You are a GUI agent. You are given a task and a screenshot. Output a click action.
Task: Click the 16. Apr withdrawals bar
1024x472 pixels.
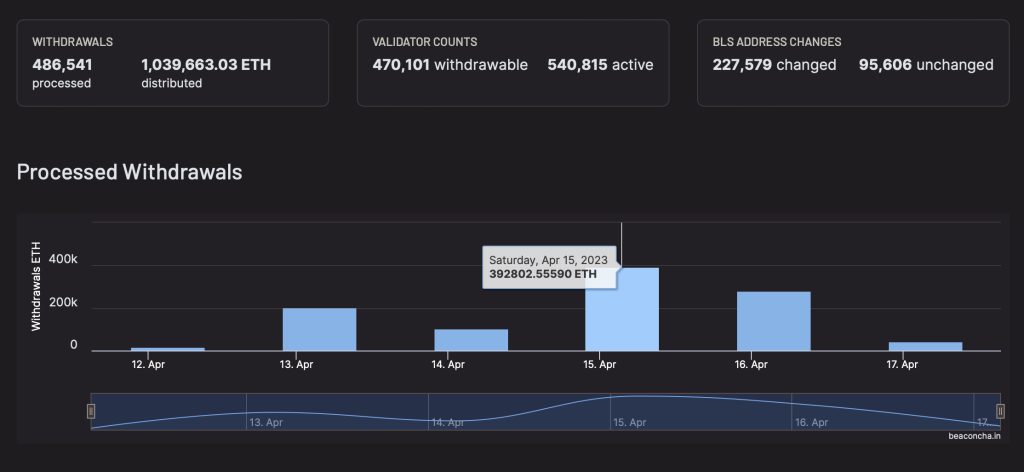click(x=773, y=321)
